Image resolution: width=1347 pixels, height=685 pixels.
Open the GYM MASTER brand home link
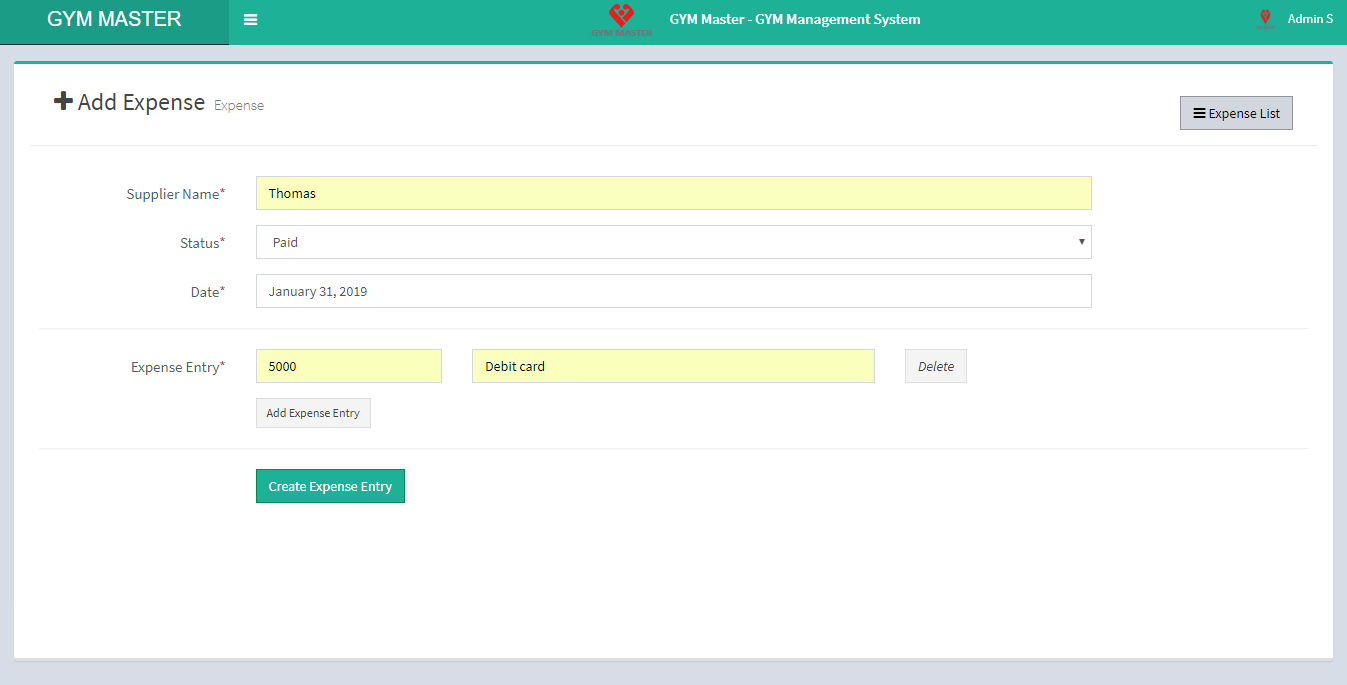coord(114,20)
